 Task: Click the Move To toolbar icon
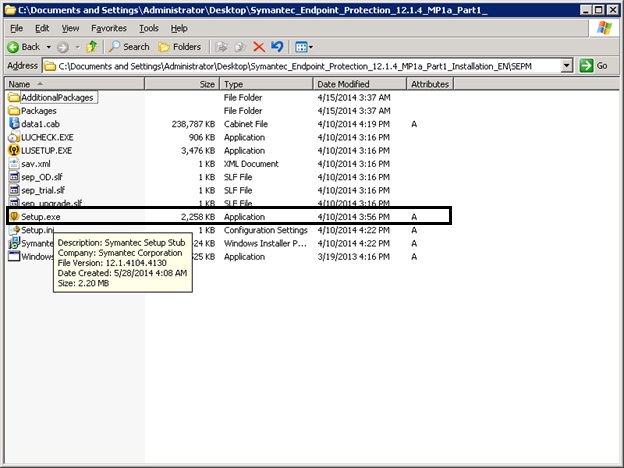(221, 47)
